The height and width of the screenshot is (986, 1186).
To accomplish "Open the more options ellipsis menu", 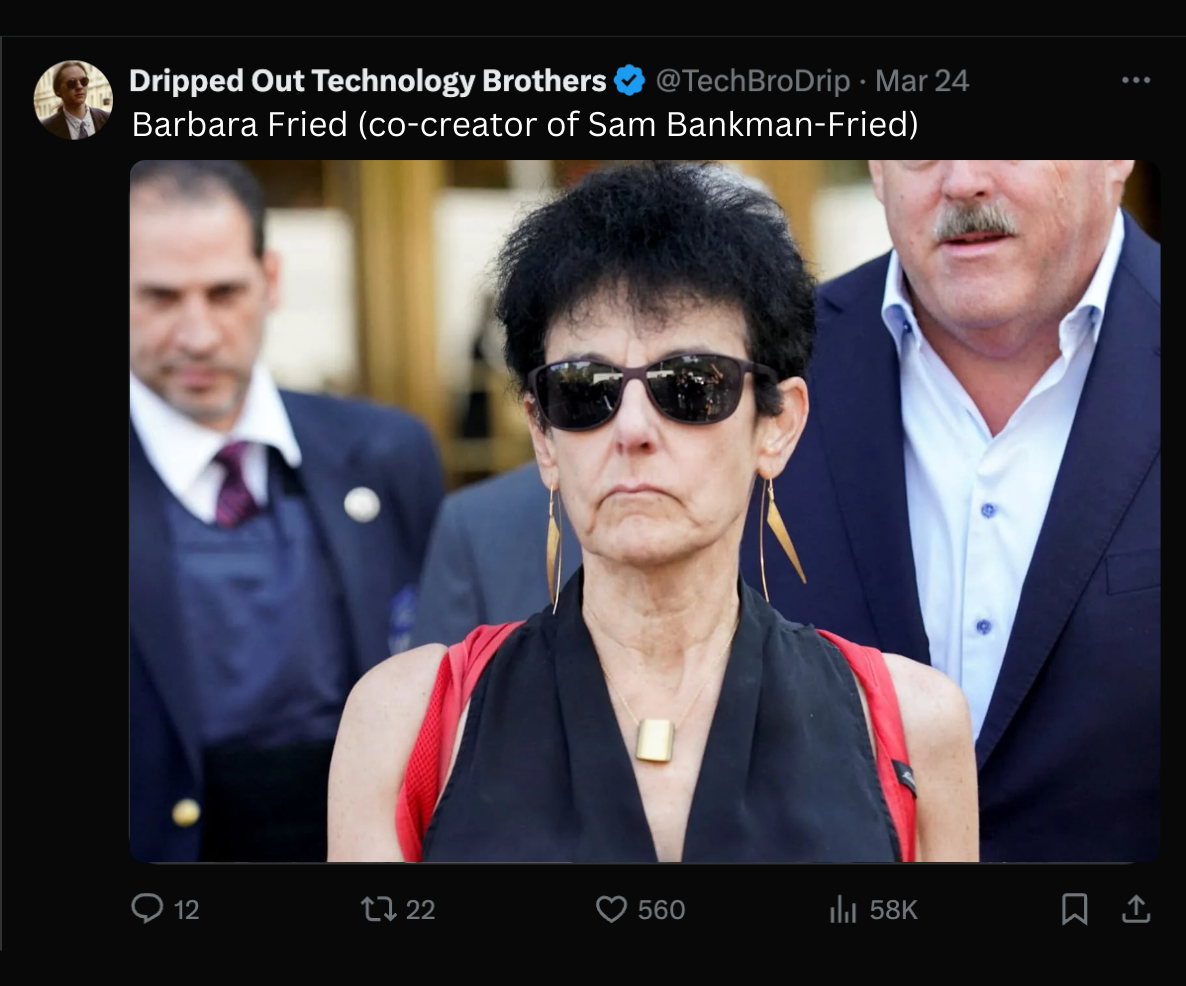I will [1136, 81].
